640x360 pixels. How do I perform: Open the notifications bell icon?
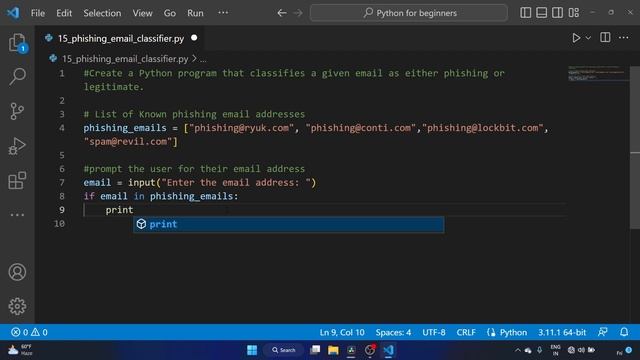point(624,332)
